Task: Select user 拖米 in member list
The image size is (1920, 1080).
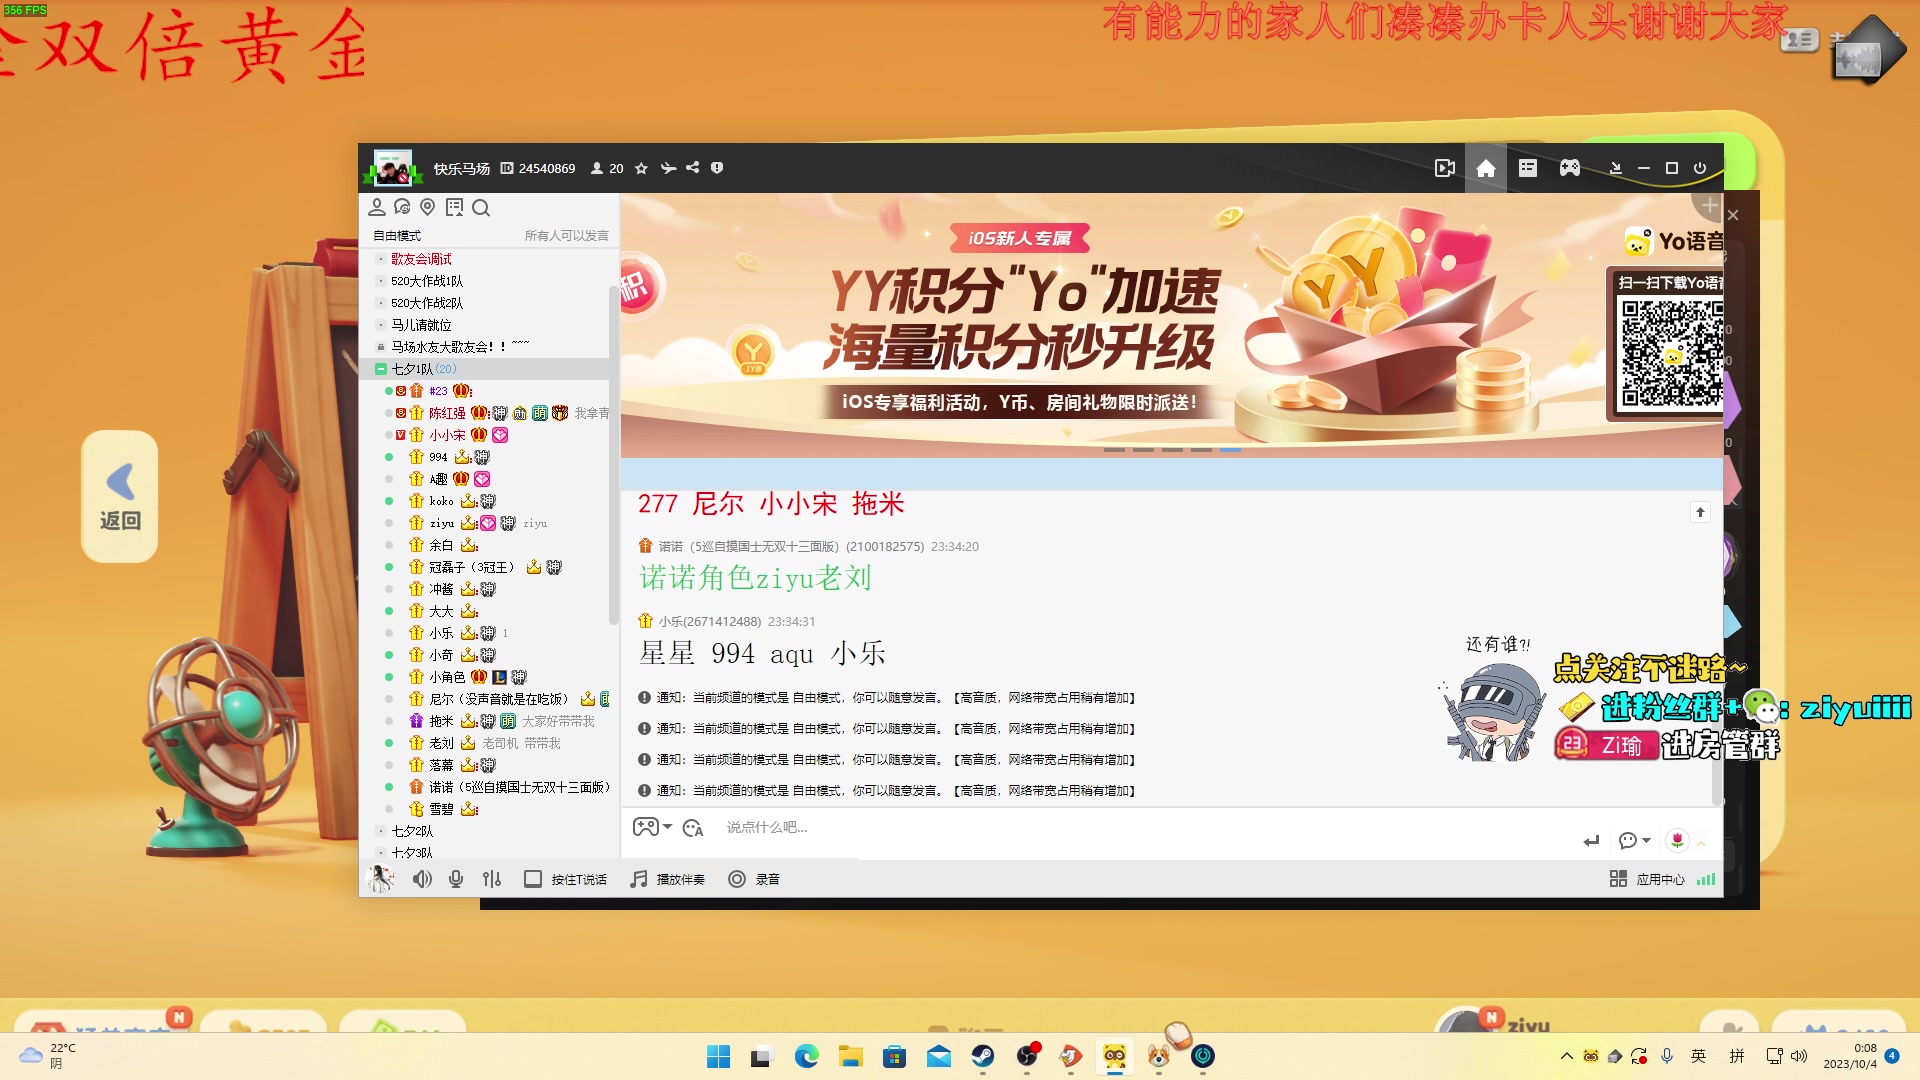Action: pyautogui.click(x=441, y=721)
